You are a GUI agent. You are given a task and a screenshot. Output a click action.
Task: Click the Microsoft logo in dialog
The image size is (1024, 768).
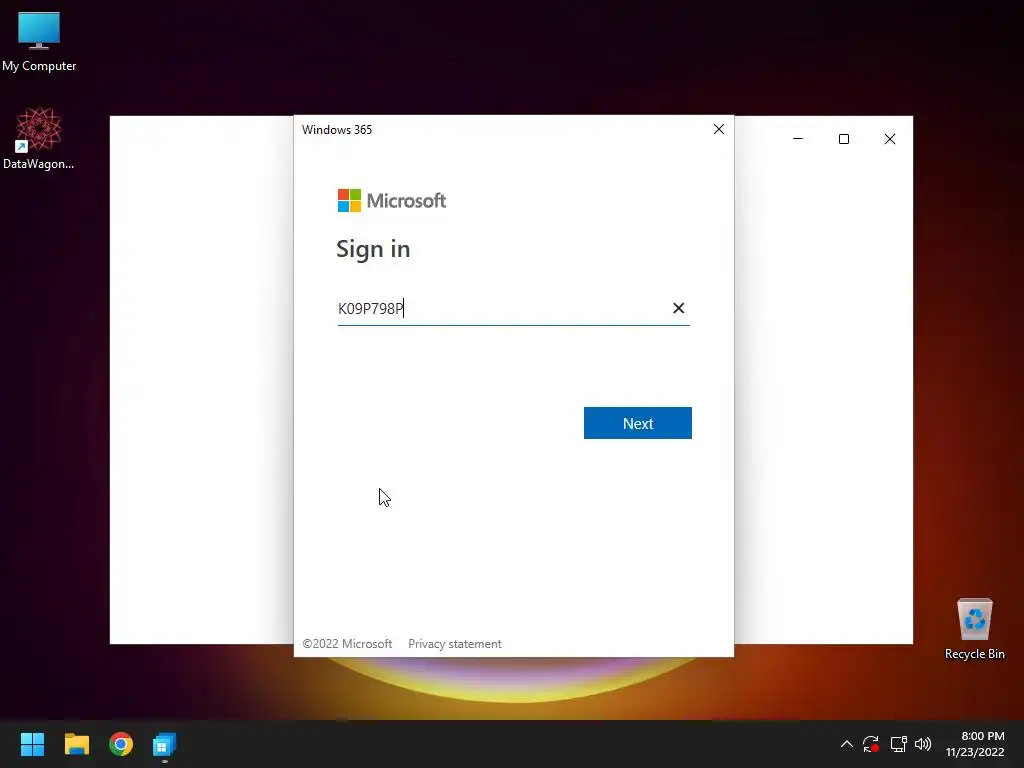click(392, 200)
